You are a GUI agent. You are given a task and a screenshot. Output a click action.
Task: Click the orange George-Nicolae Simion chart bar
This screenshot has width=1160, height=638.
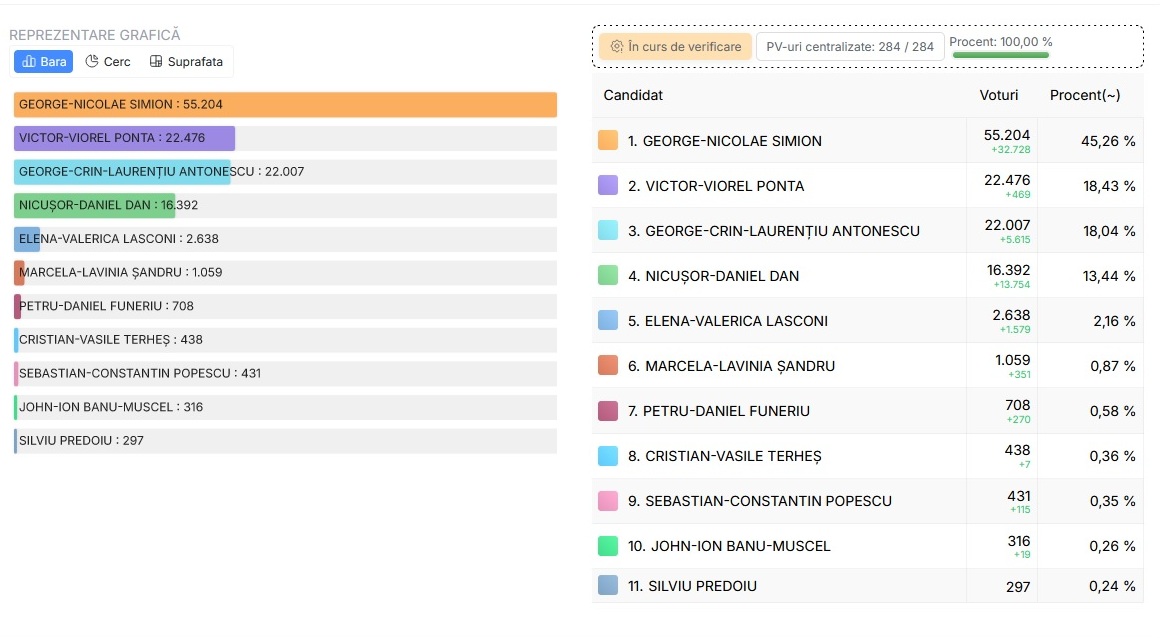[x=285, y=105]
